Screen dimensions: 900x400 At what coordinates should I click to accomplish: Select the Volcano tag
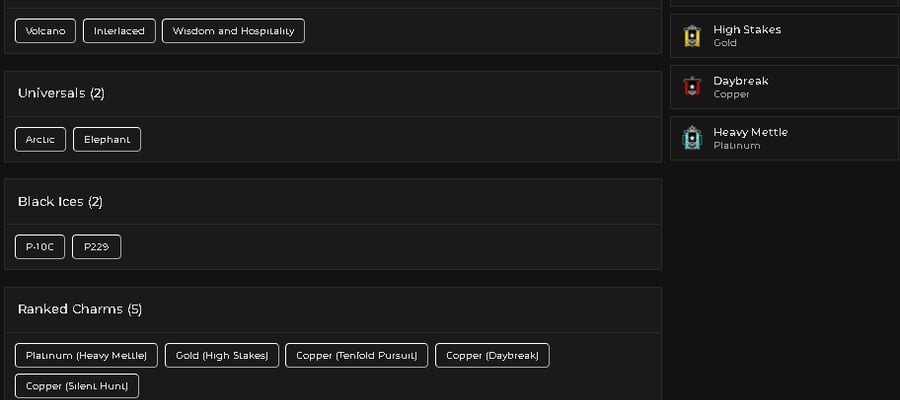[x=45, y=31]
